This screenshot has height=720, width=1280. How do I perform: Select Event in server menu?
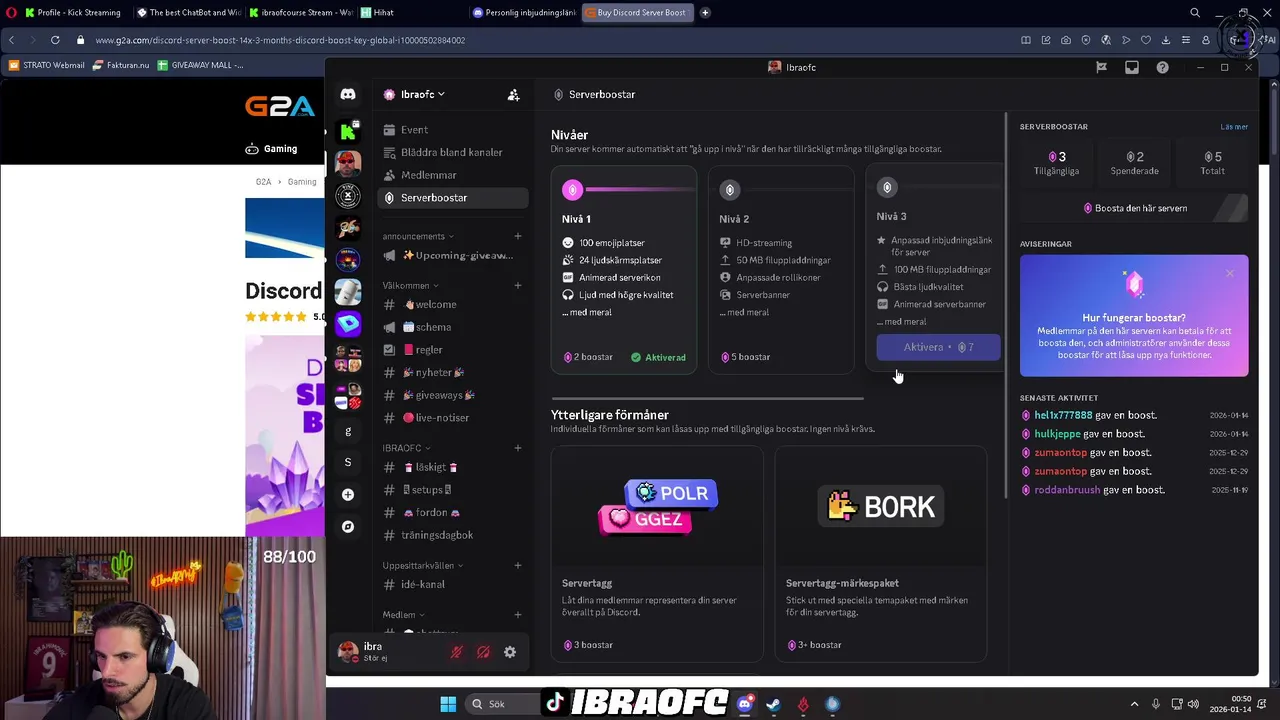click(x=453, y=130)
